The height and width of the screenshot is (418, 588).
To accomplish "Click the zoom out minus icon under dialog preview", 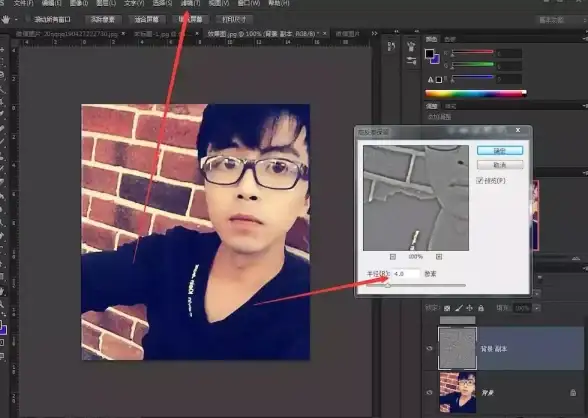I will coord(393,257).
